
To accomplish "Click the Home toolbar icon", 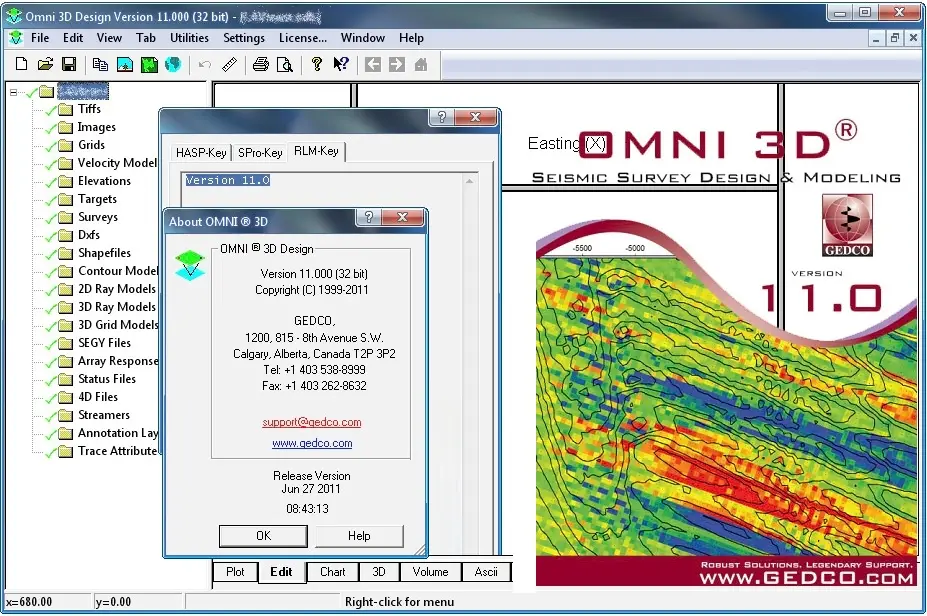I will coord(421,64).
